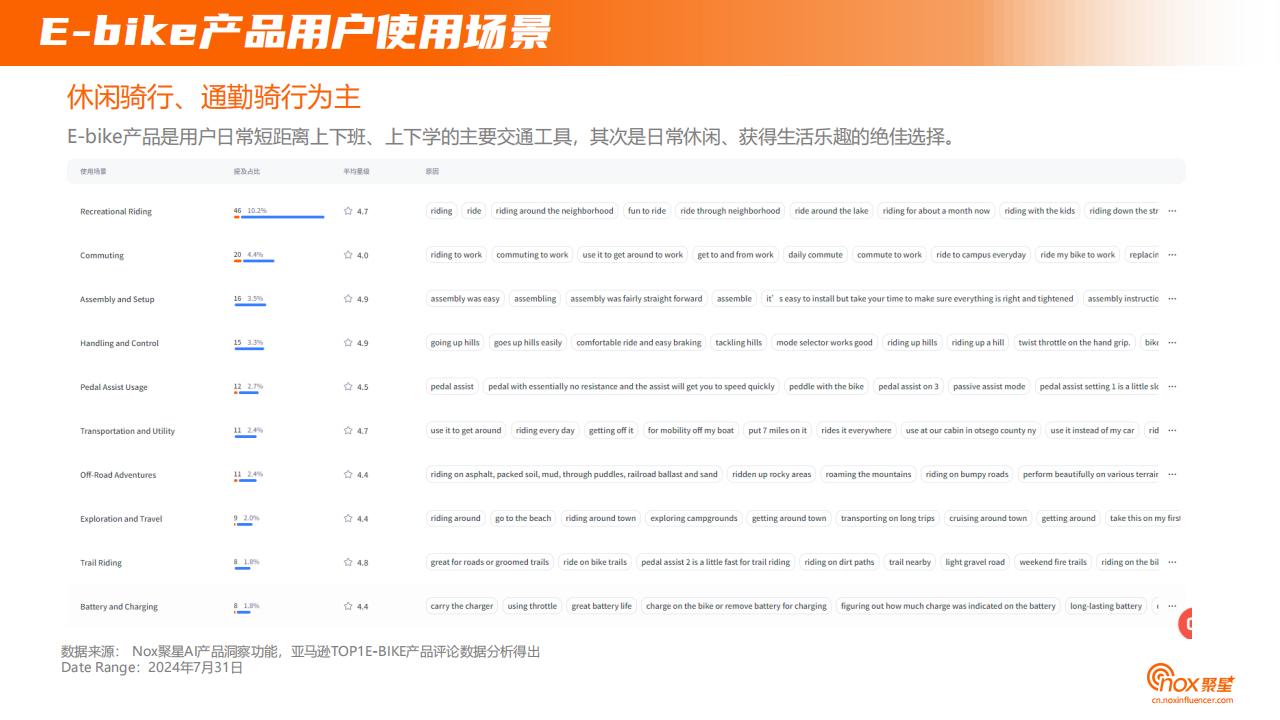The width and height of the screenshot is (1280, 720).
Task: Click the Commuting percentage bar
Action: point(254,261)
